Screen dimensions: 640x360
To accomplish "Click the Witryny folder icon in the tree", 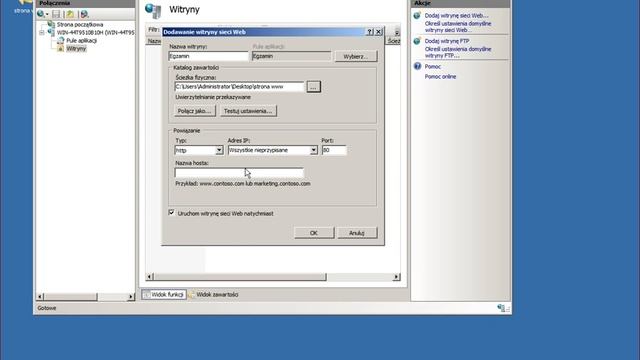I will point(60,49).
